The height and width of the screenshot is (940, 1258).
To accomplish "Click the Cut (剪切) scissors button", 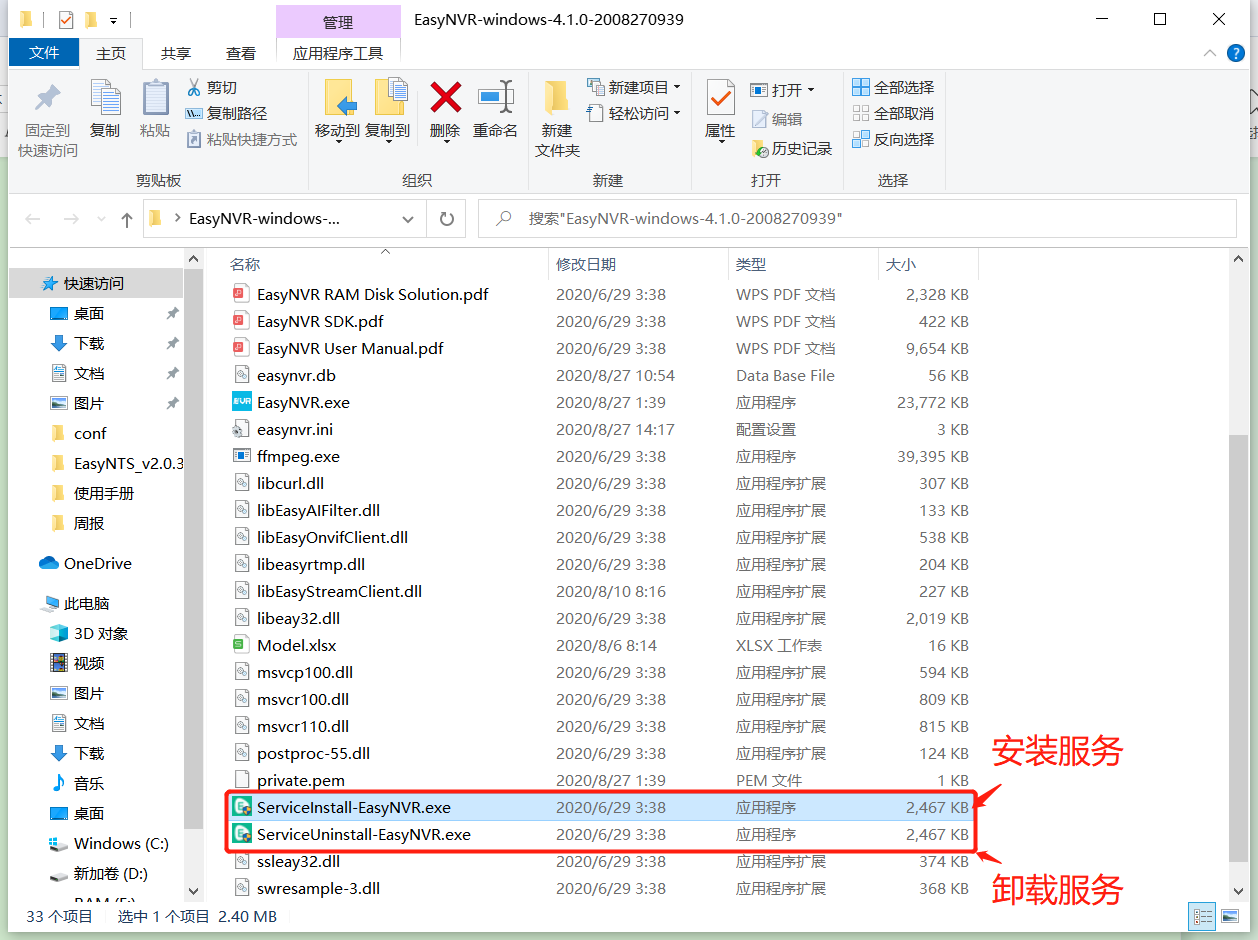I will point(212,88).
